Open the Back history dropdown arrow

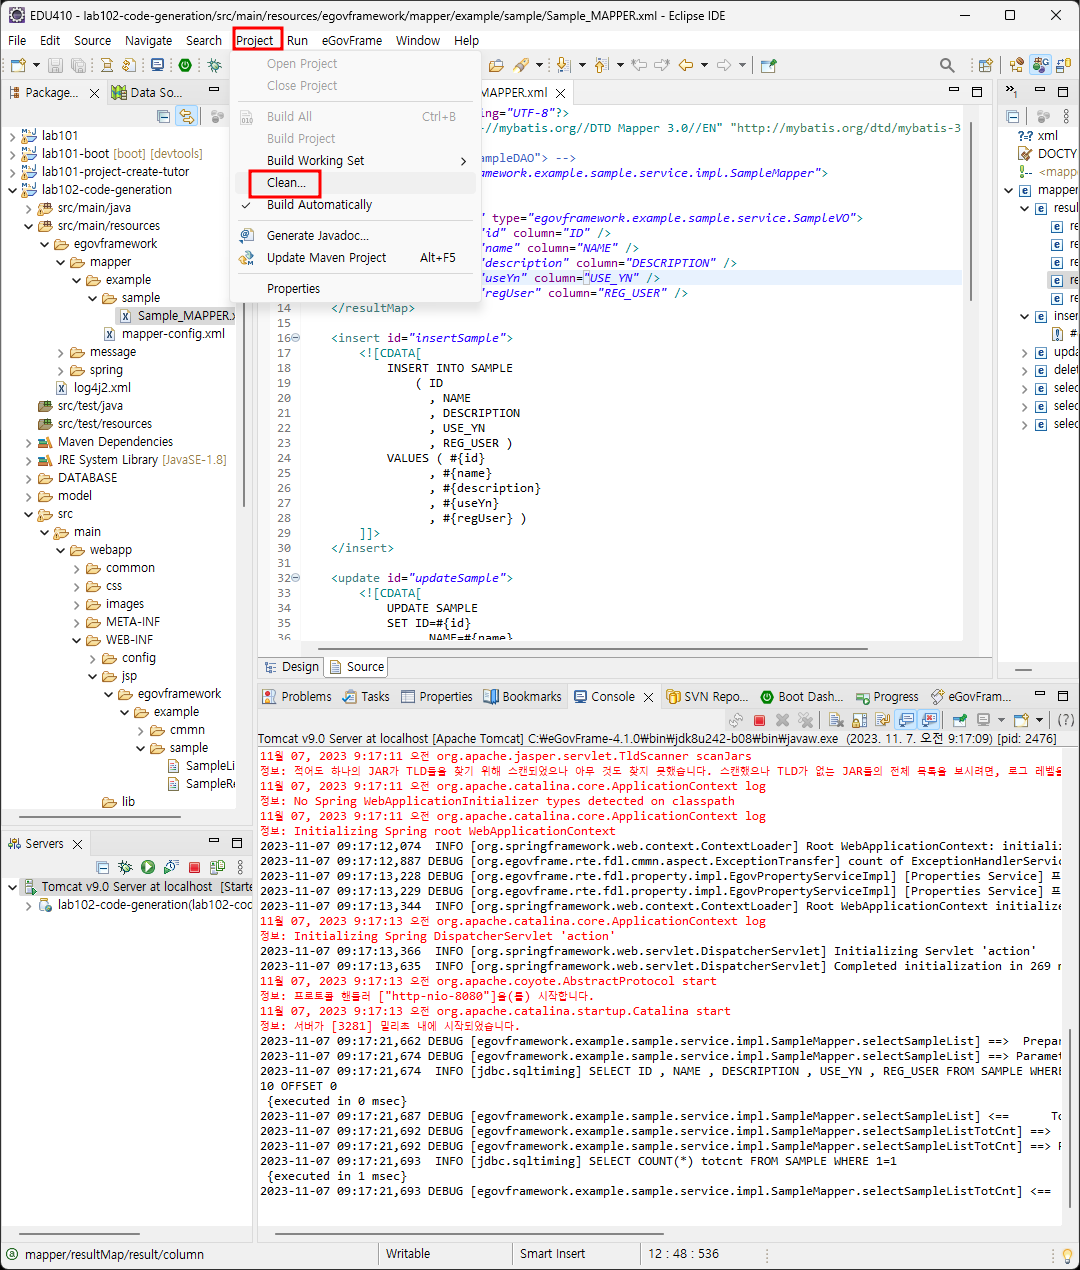(704, 65)
